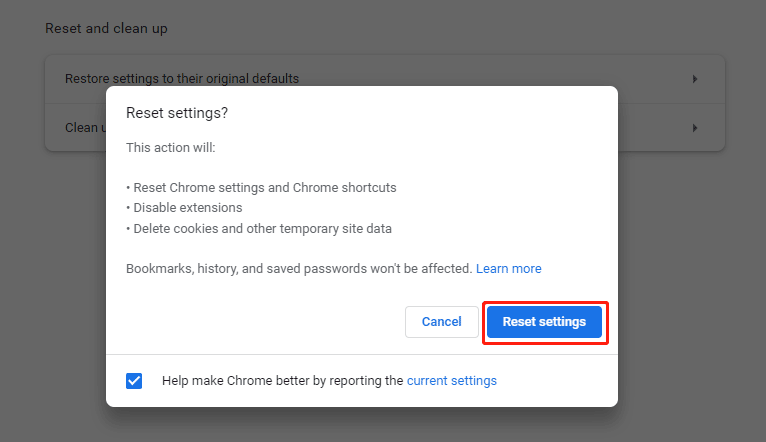Image resolution: width=766 pixels, height=442 pixels.
Task: Click the Bookmarks, history, and saved passwords sentence
Action: pyautogui.click(x=298, y=269)
